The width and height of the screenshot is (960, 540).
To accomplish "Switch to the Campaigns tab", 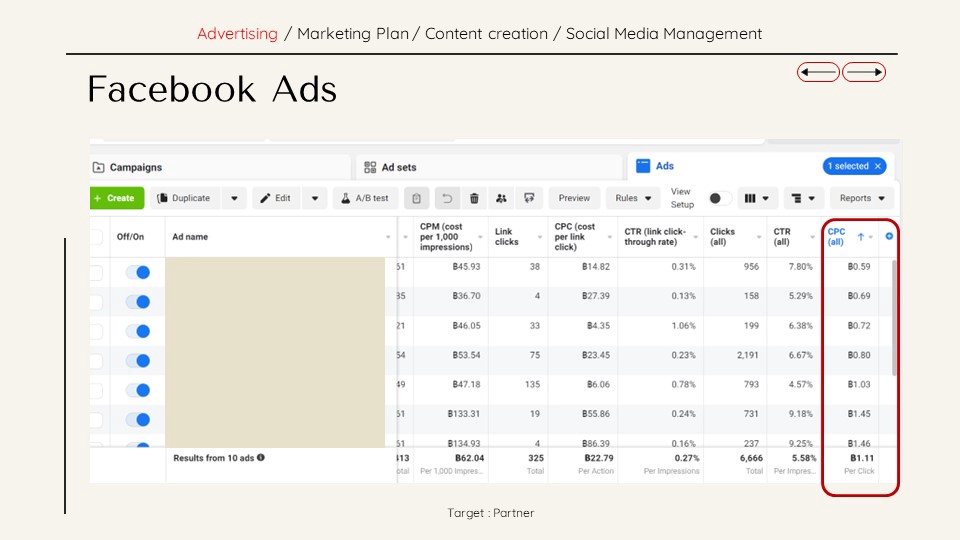I will pos(220,167).
